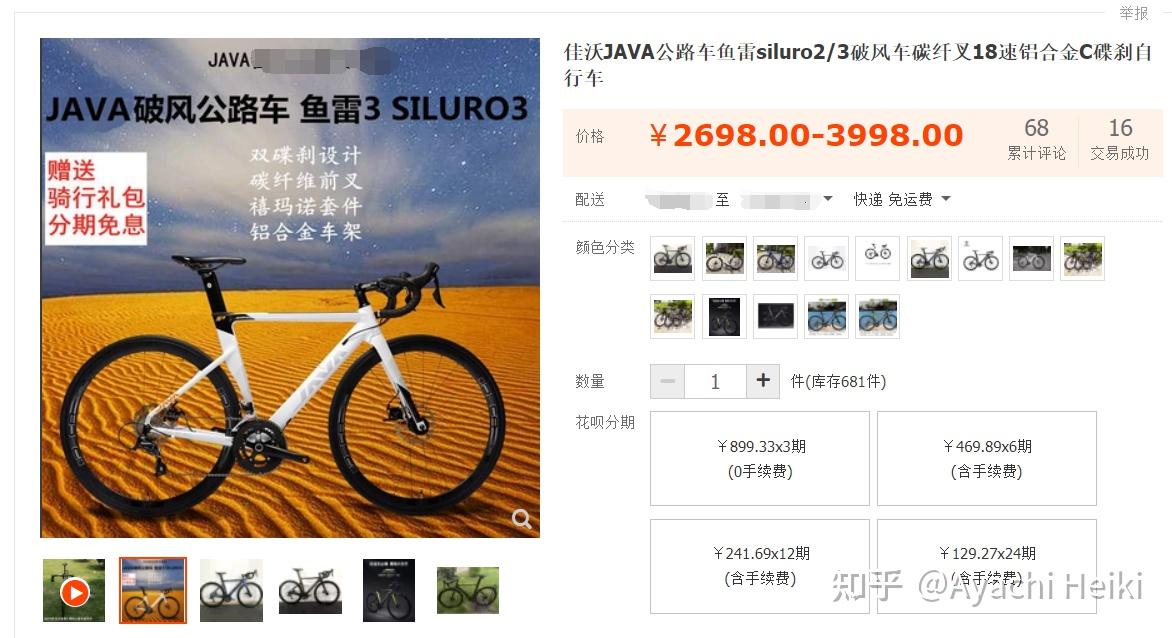This screenshot has height=638, width=1172.
Task: Open the 68 累计评论 reviews count
Action: (x=1037, y=140)
